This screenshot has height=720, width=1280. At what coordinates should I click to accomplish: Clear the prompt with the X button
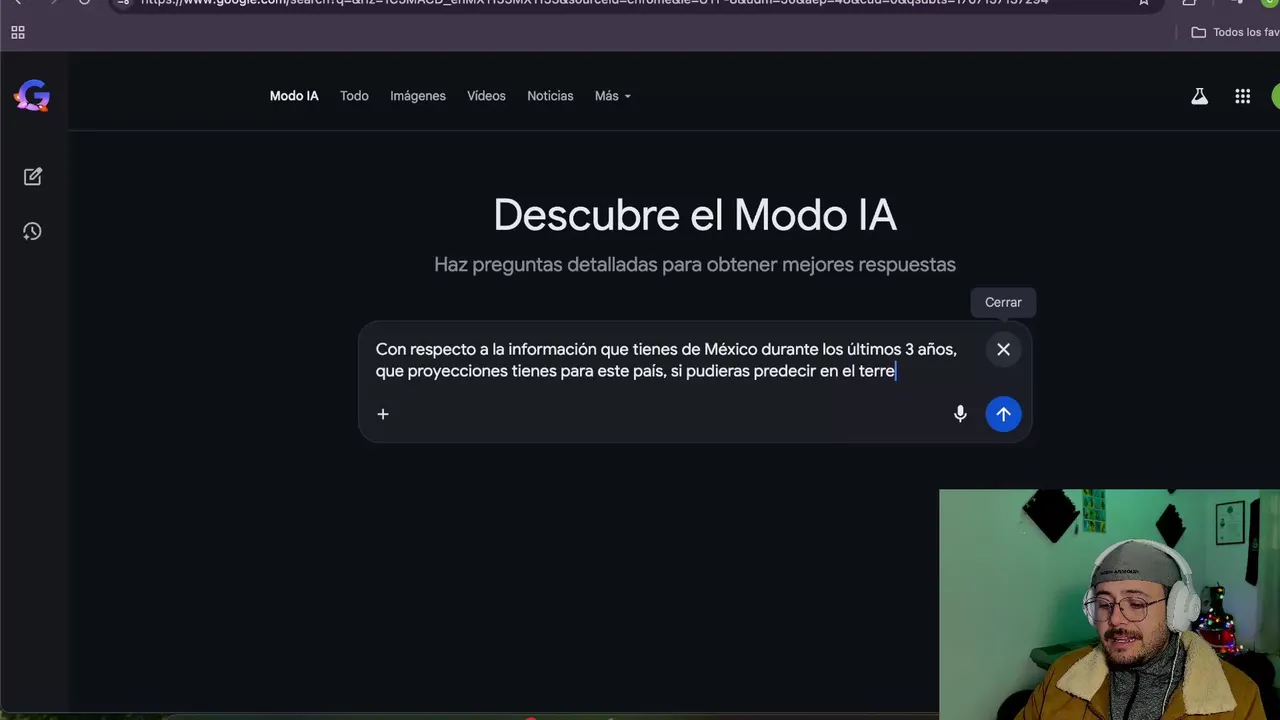click(1003, 349)
